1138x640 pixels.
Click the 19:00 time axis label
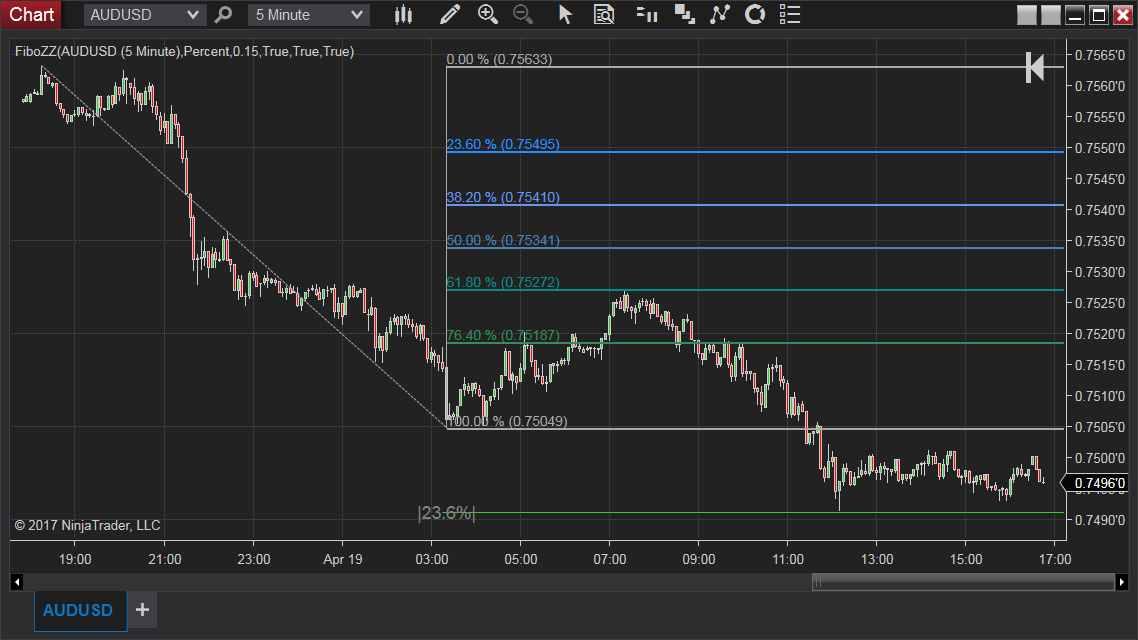click(x=75, y=559)
